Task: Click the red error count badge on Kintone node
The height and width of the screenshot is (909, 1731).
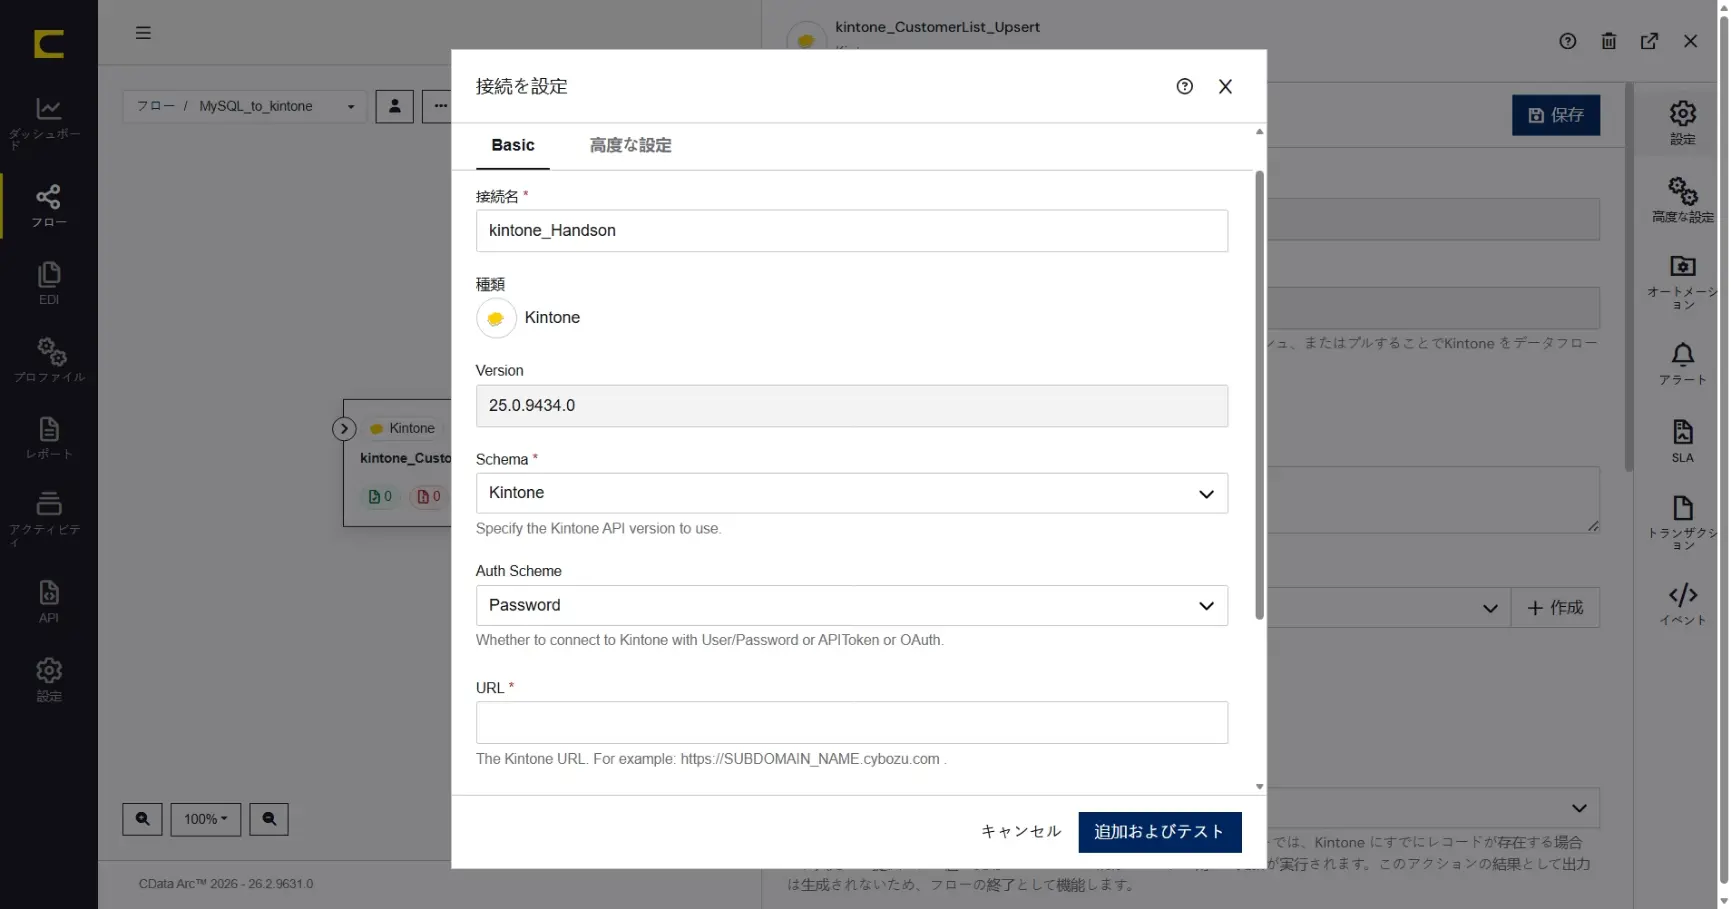Action: [x=428, y=496]
